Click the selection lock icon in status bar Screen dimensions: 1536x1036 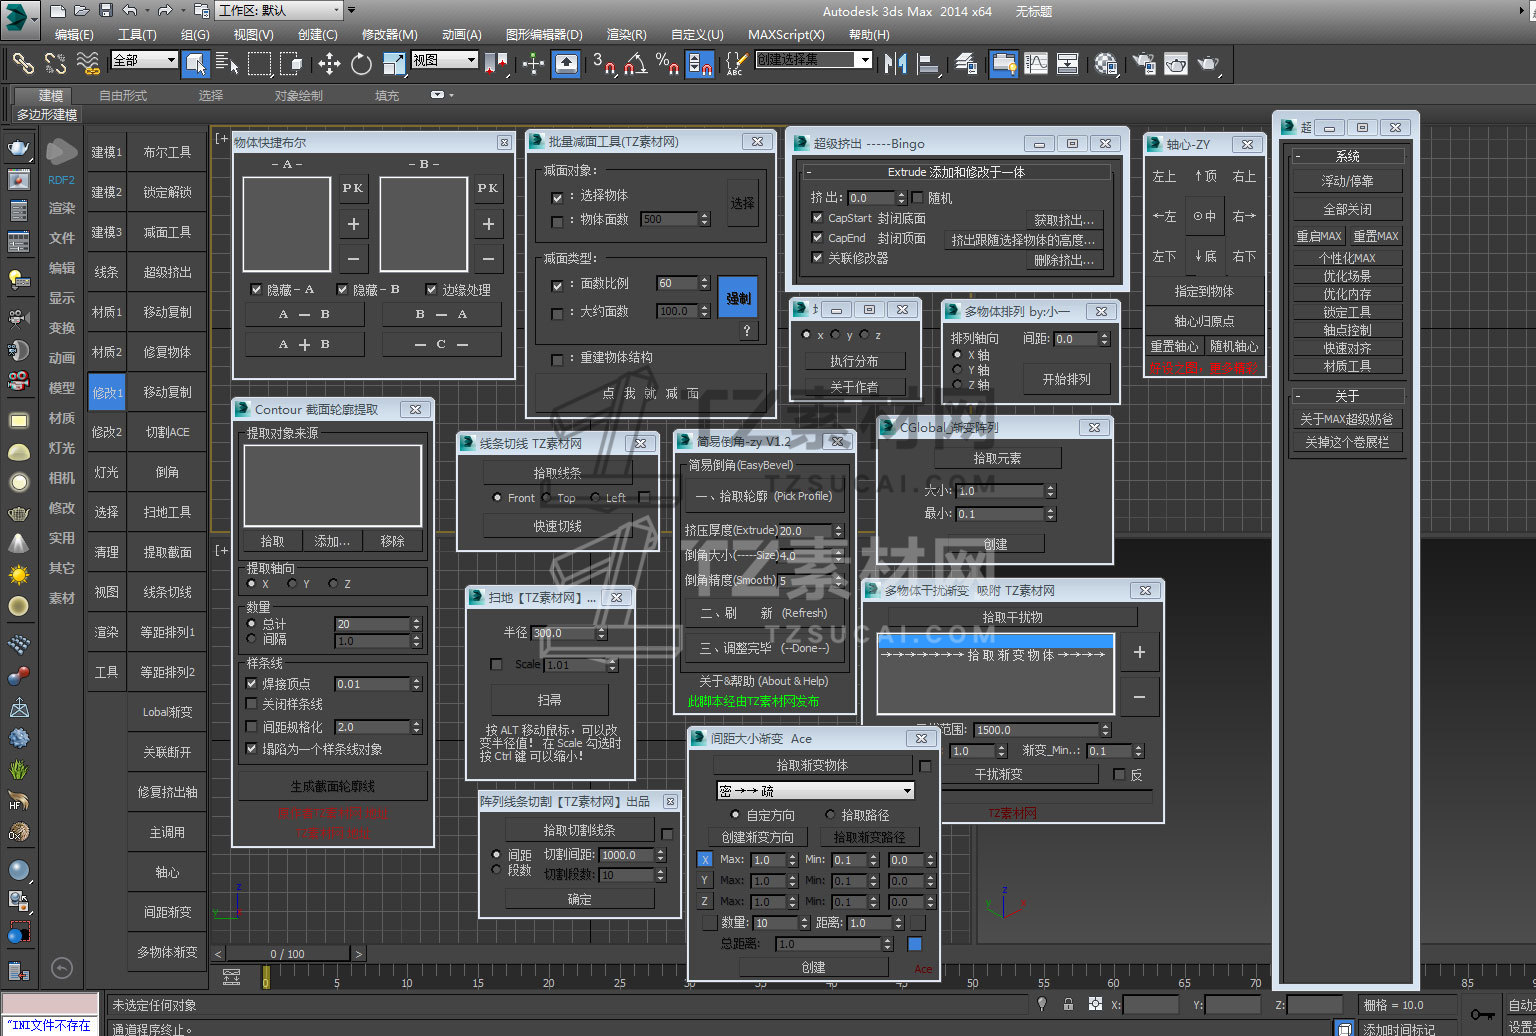(1068, 1004)
